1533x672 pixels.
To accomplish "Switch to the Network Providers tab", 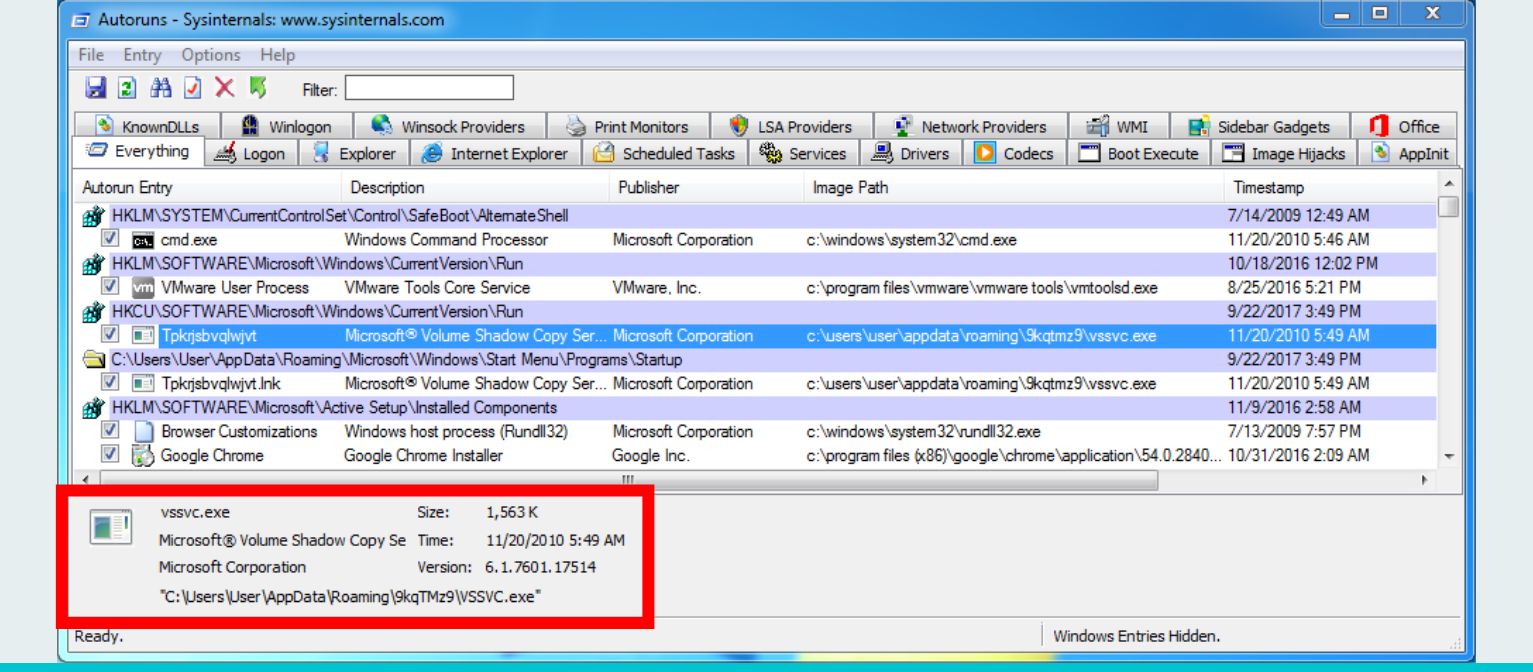I will [969, 127].
